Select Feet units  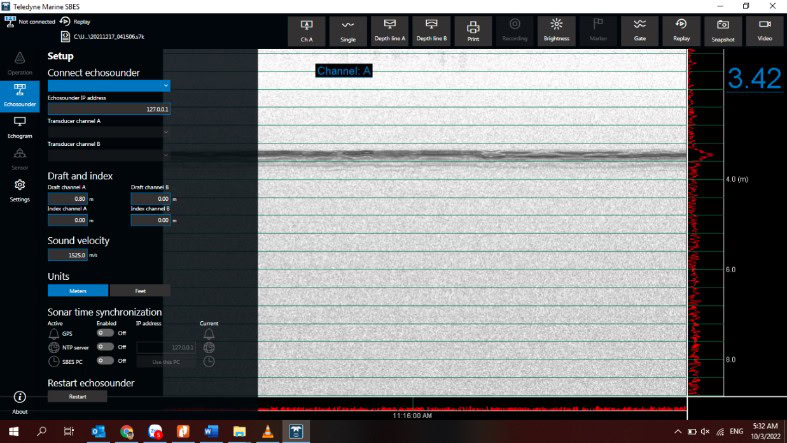[140, 290]
